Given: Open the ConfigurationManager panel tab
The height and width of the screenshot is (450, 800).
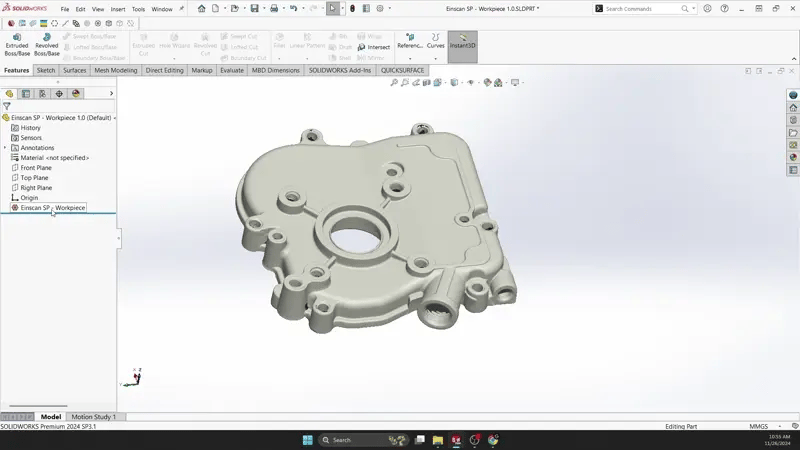Looking at the screenshot, I should point(42,93).
